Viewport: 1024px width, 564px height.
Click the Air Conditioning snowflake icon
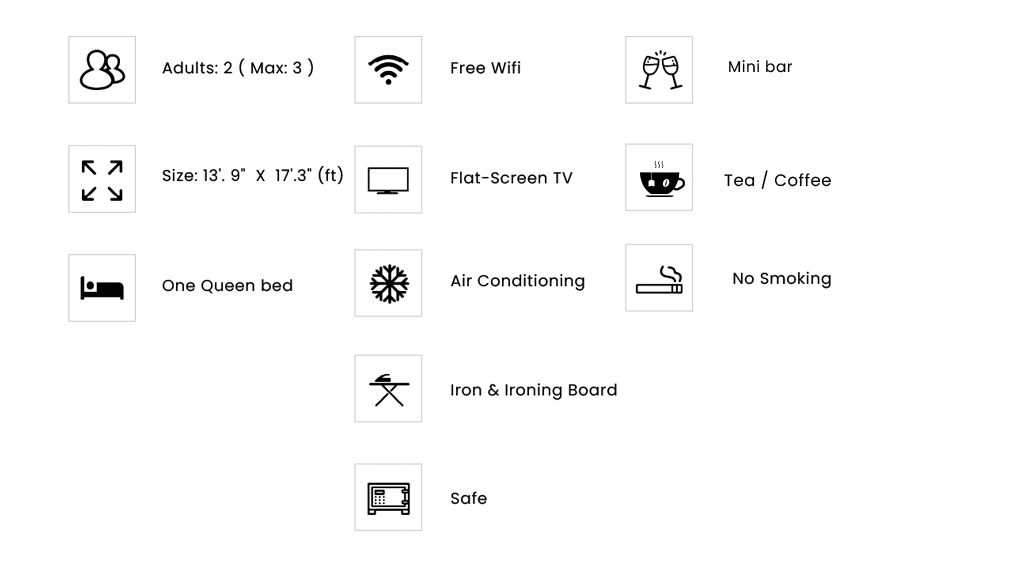(388, 283)
